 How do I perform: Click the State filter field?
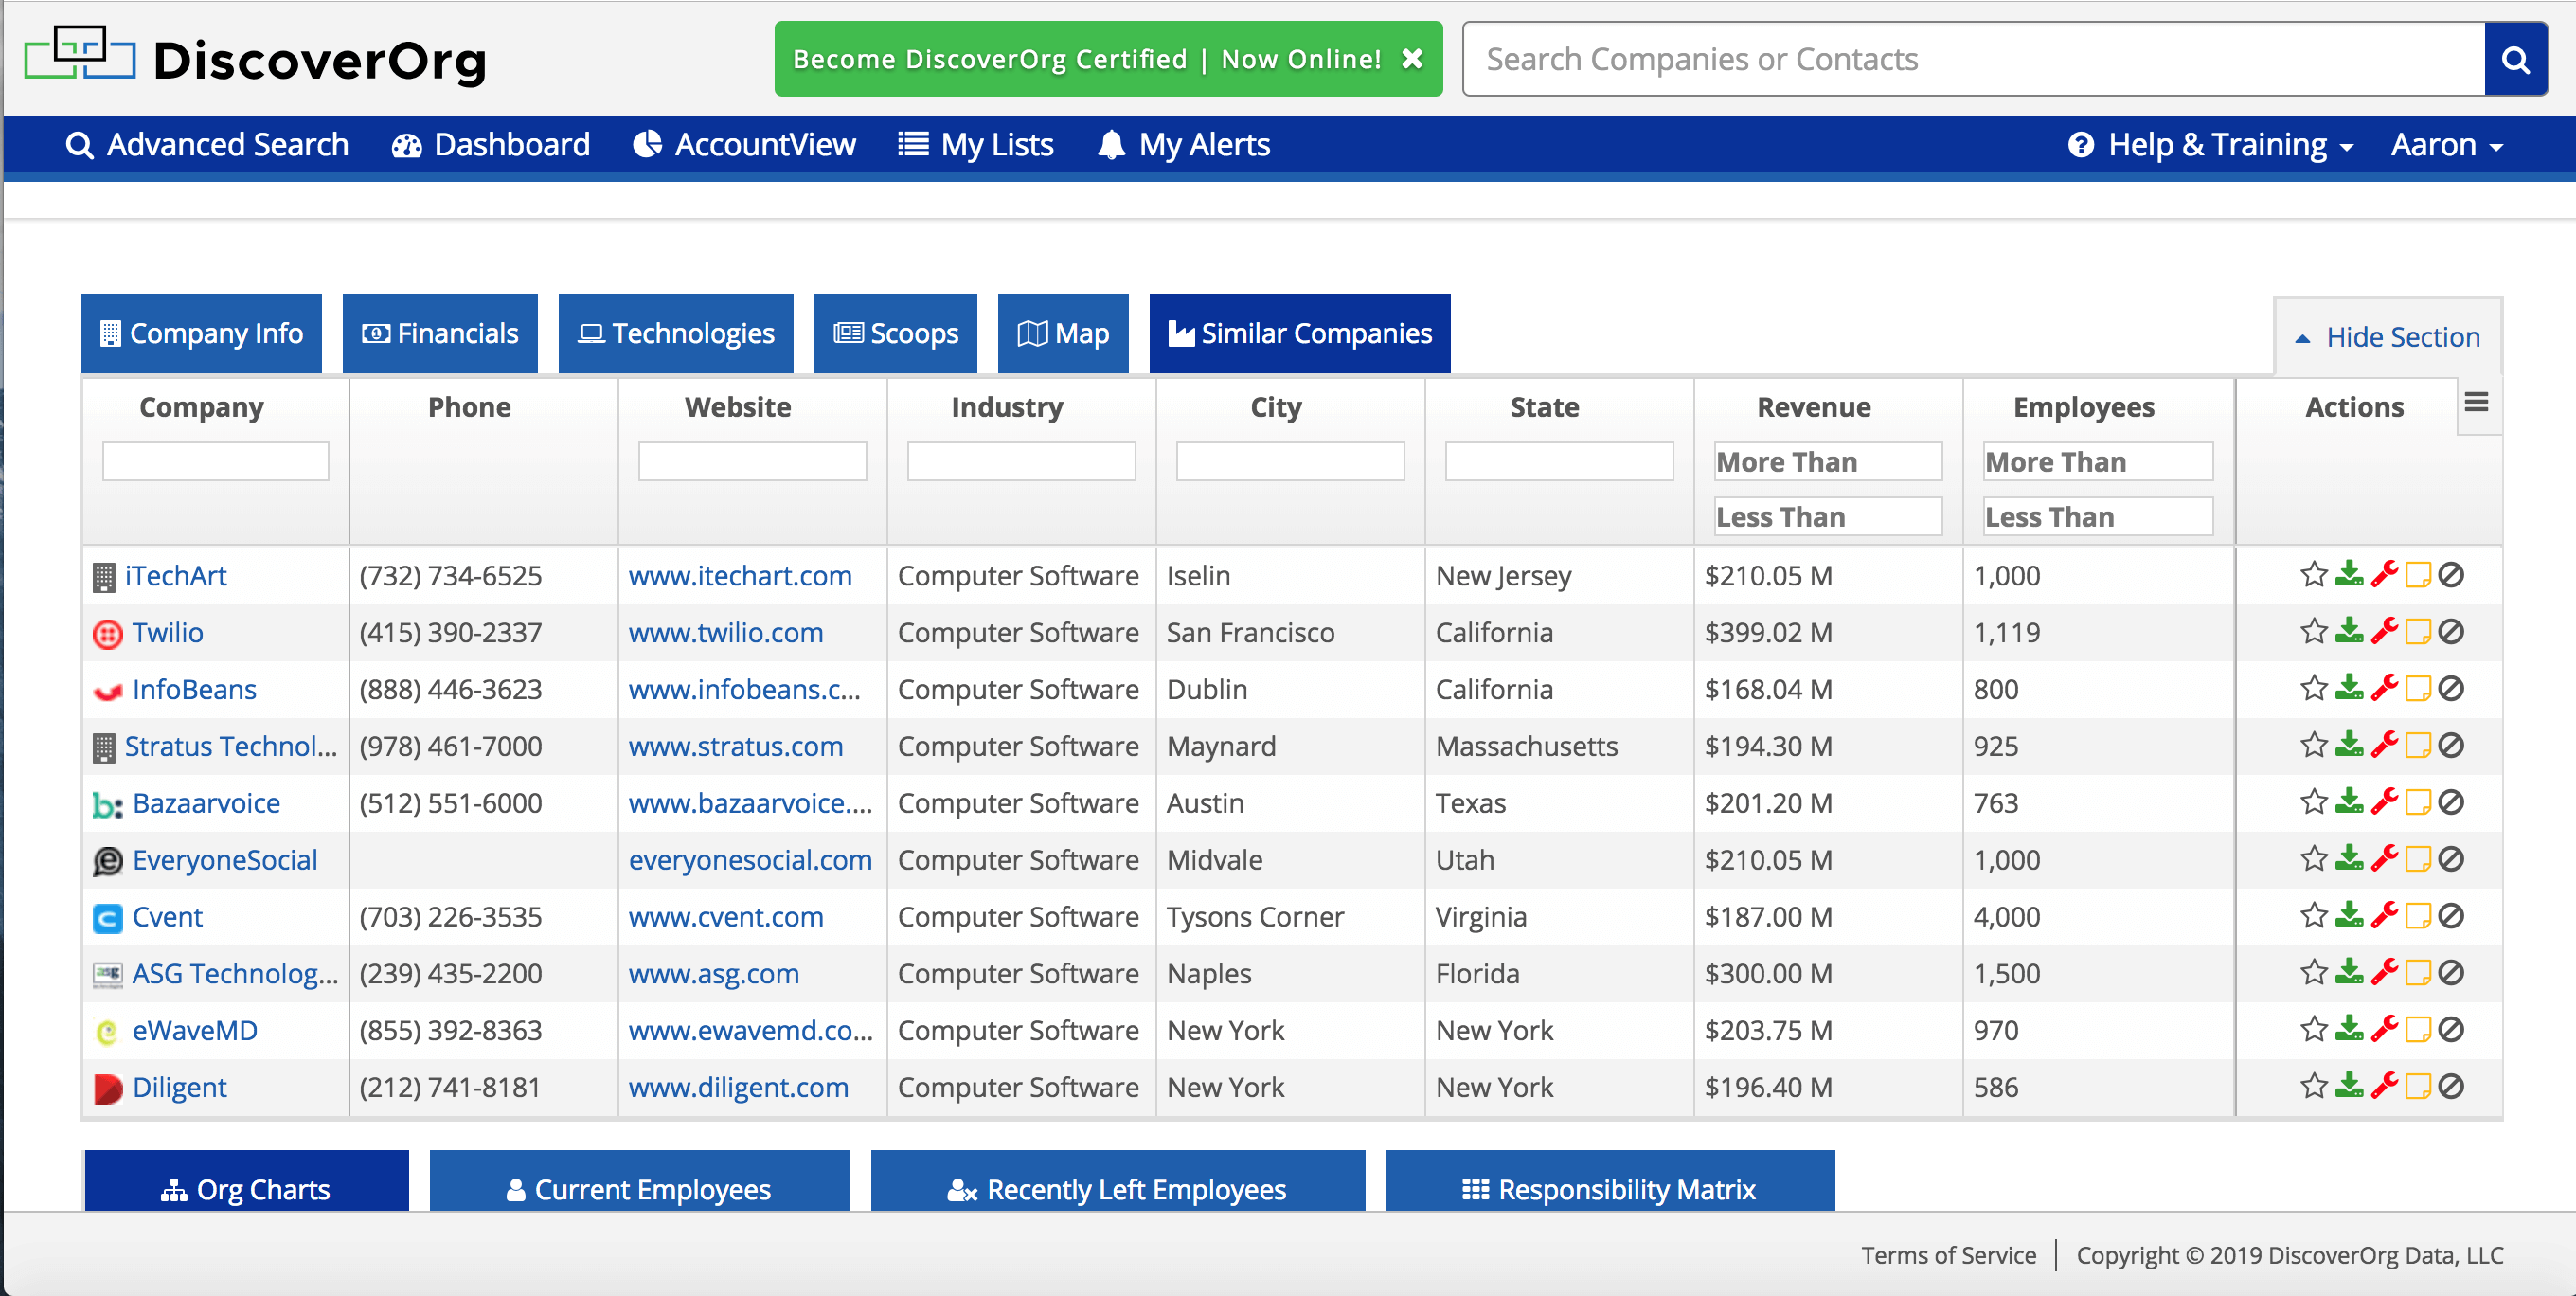pos(1560,462)
